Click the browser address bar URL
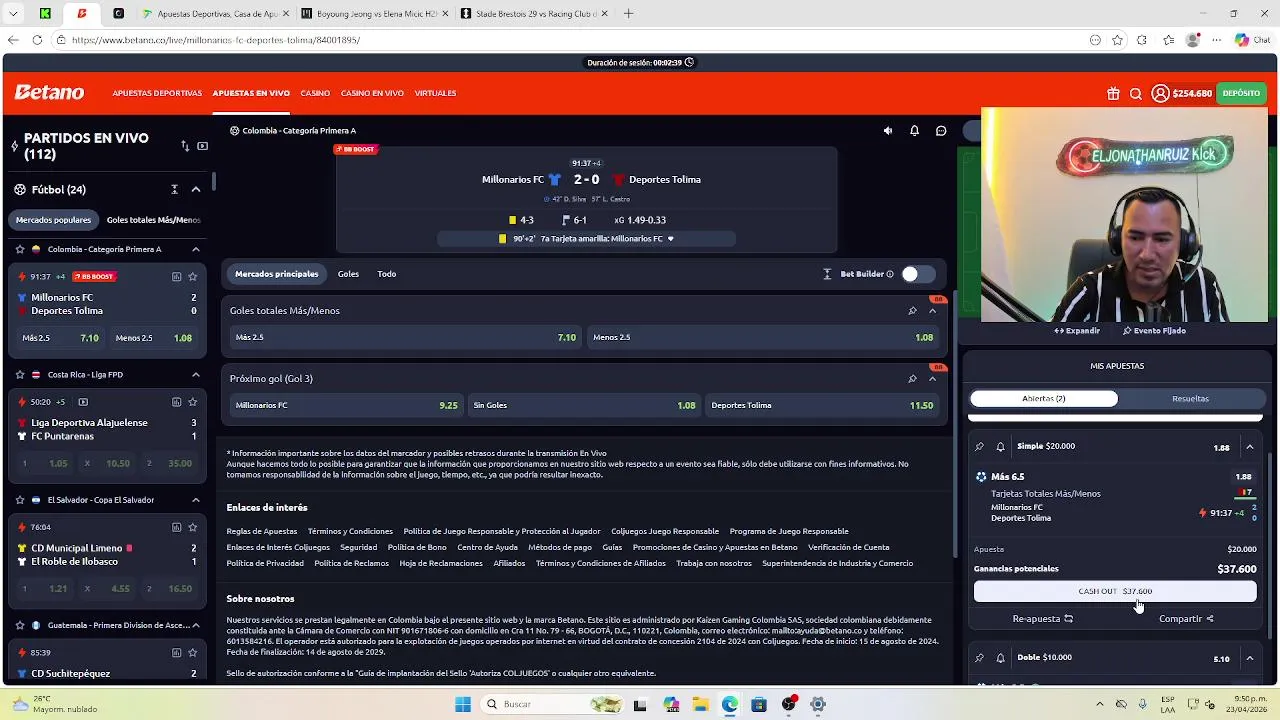The height and width of the screenshot is (720, 1280). tap(216, 40)
